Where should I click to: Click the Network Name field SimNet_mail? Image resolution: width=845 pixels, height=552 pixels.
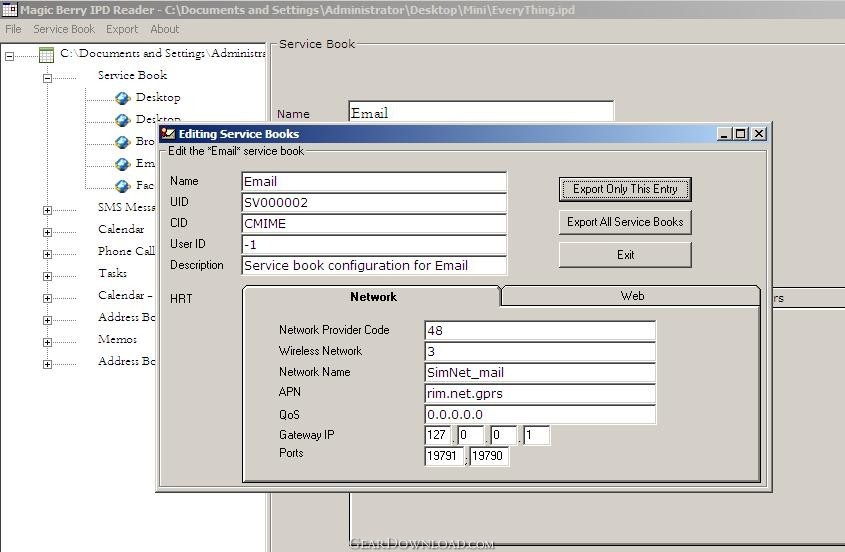point(540,372)
